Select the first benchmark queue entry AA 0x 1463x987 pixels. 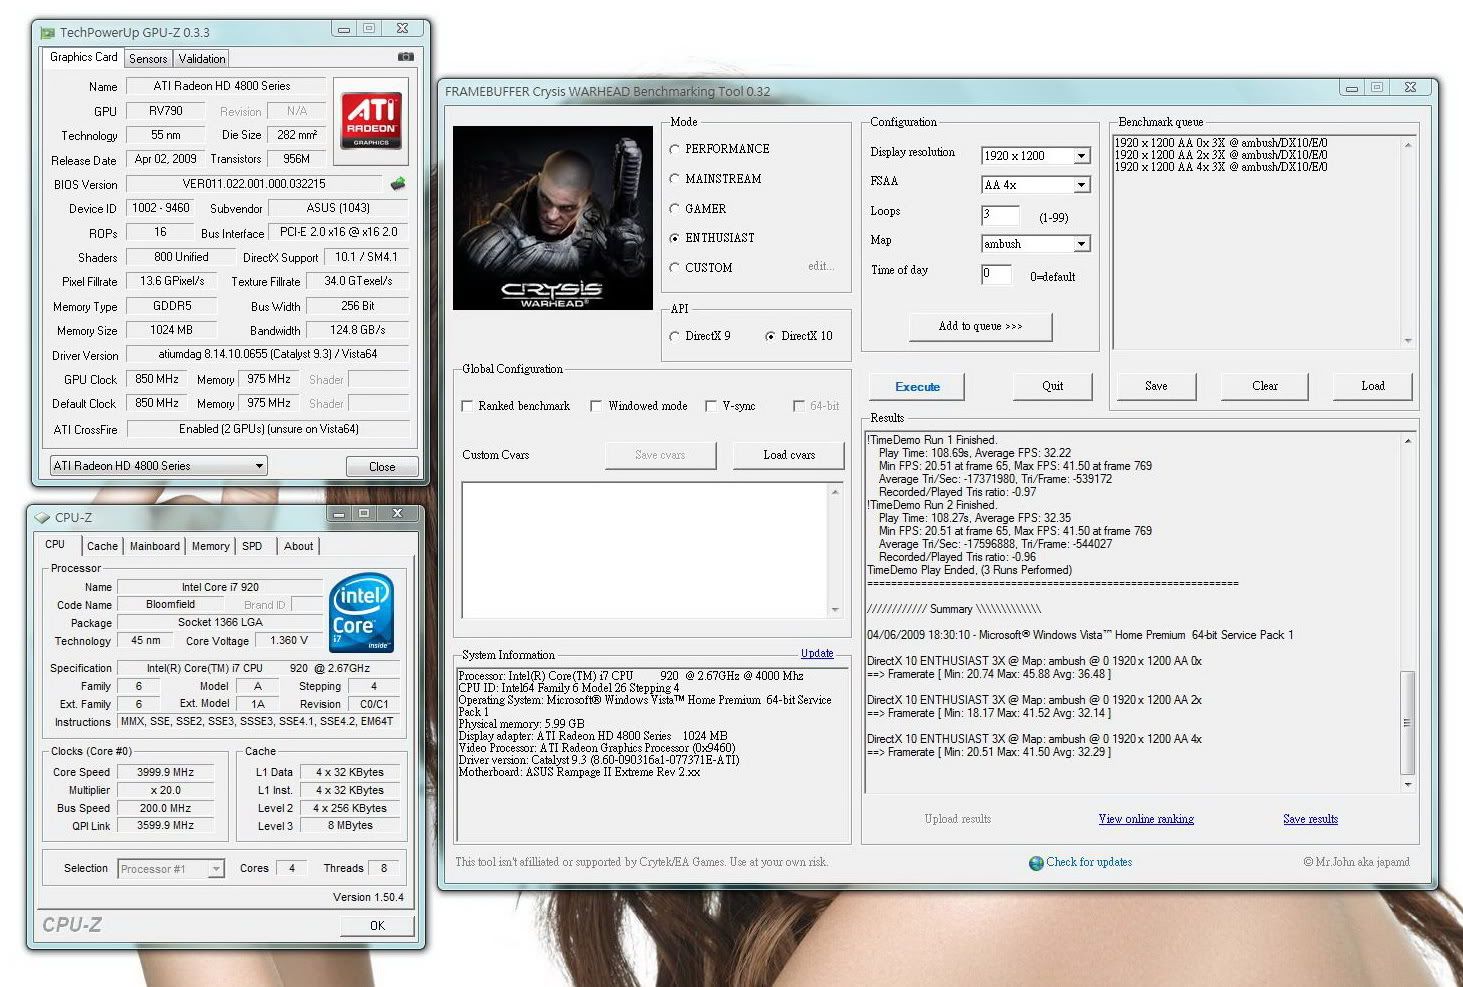click(x=1221, y=143)
